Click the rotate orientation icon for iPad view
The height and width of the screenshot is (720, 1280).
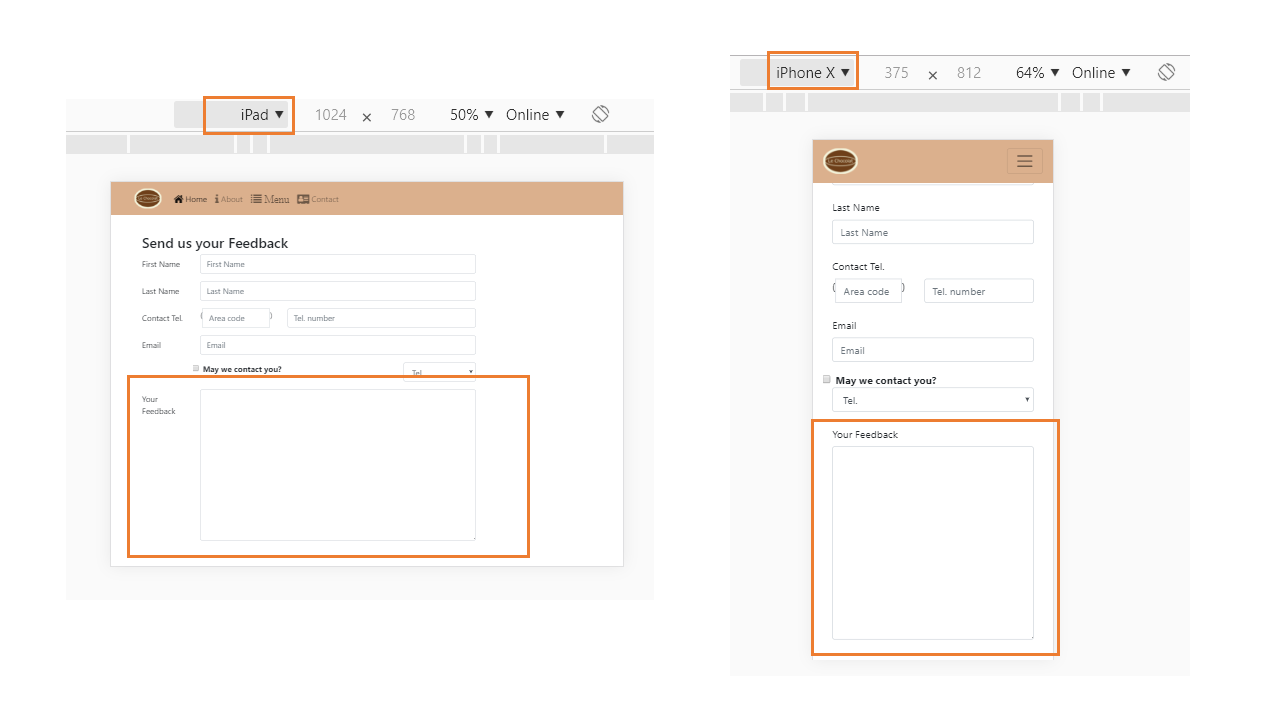coord(600,114)
